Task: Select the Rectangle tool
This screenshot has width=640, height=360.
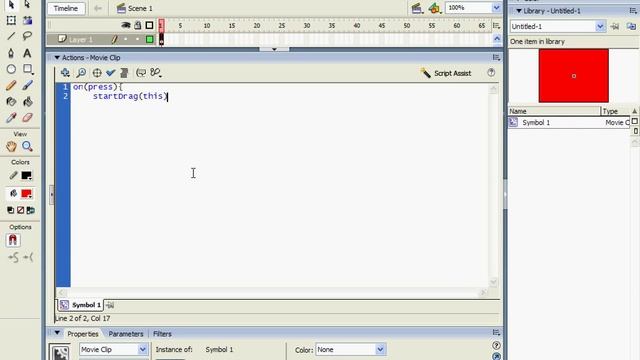Action: [x=27, y=69]
